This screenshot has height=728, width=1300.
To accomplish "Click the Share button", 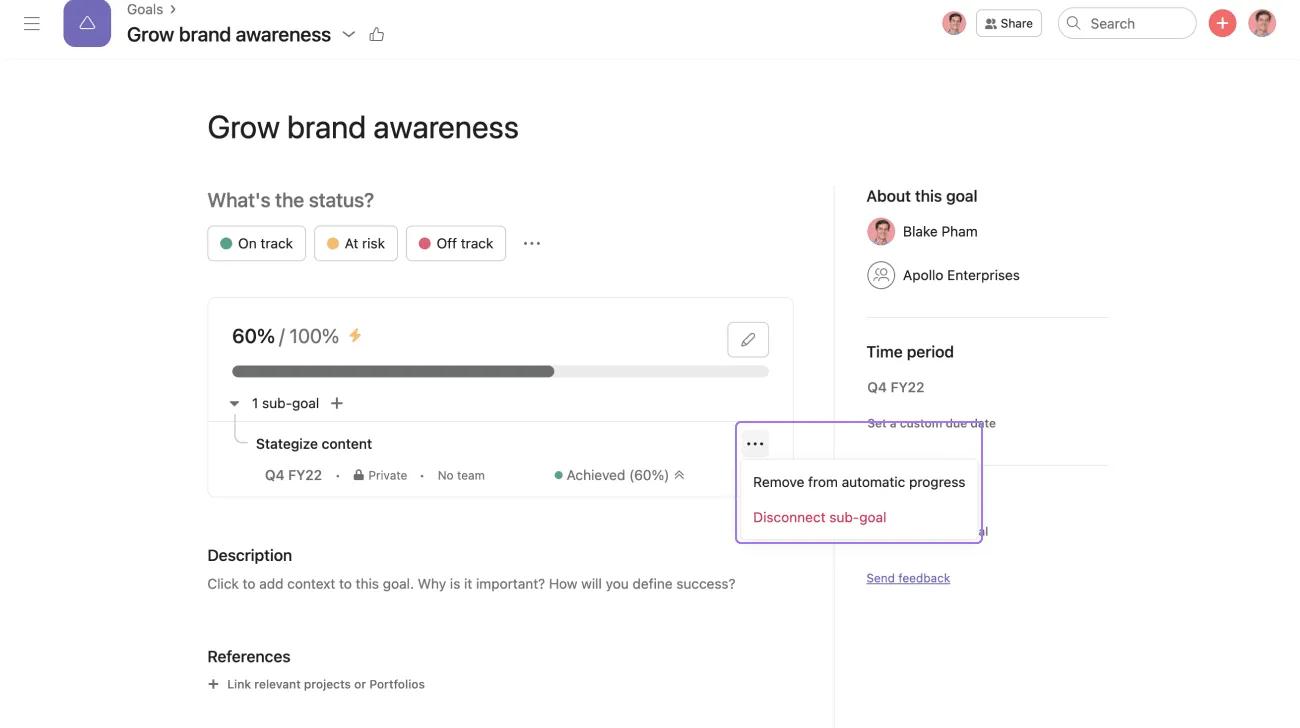I will pos(1008,23).
